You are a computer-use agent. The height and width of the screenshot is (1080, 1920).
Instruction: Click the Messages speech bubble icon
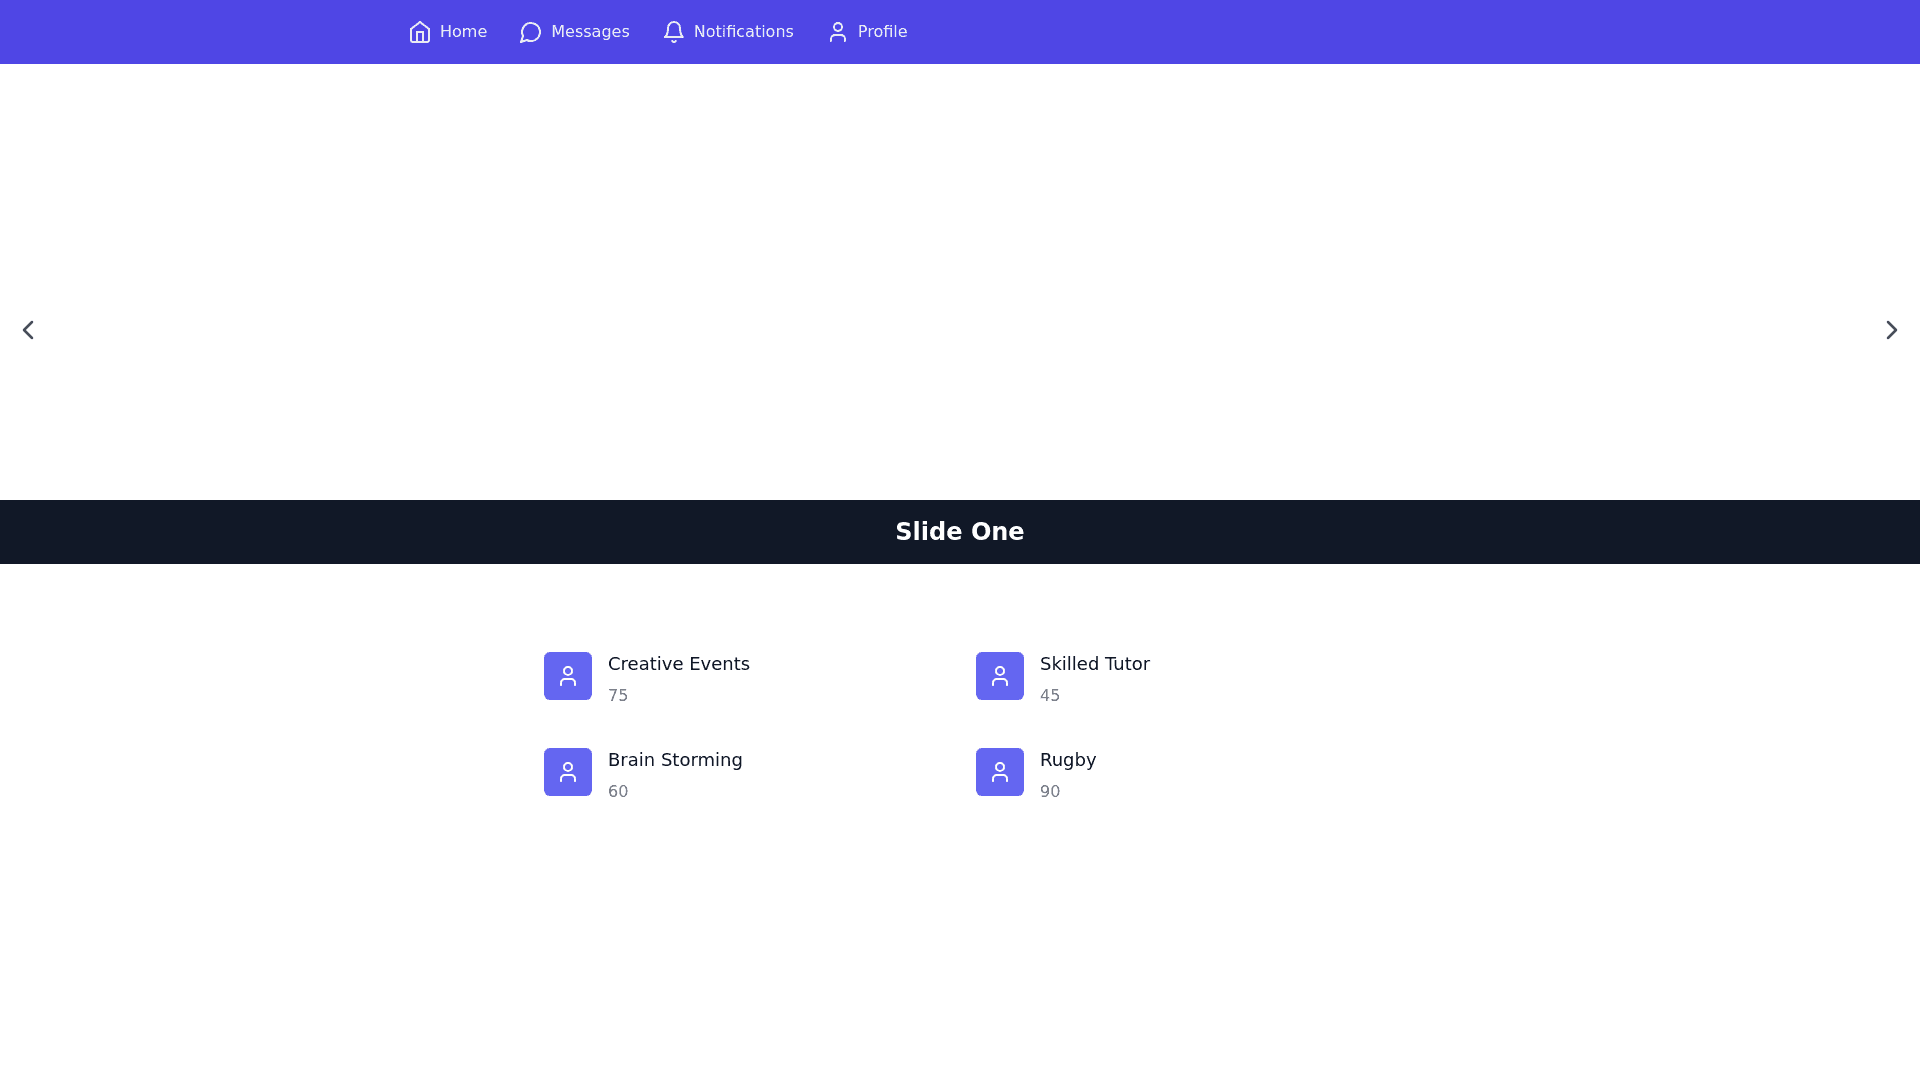(x=531, y=32)
